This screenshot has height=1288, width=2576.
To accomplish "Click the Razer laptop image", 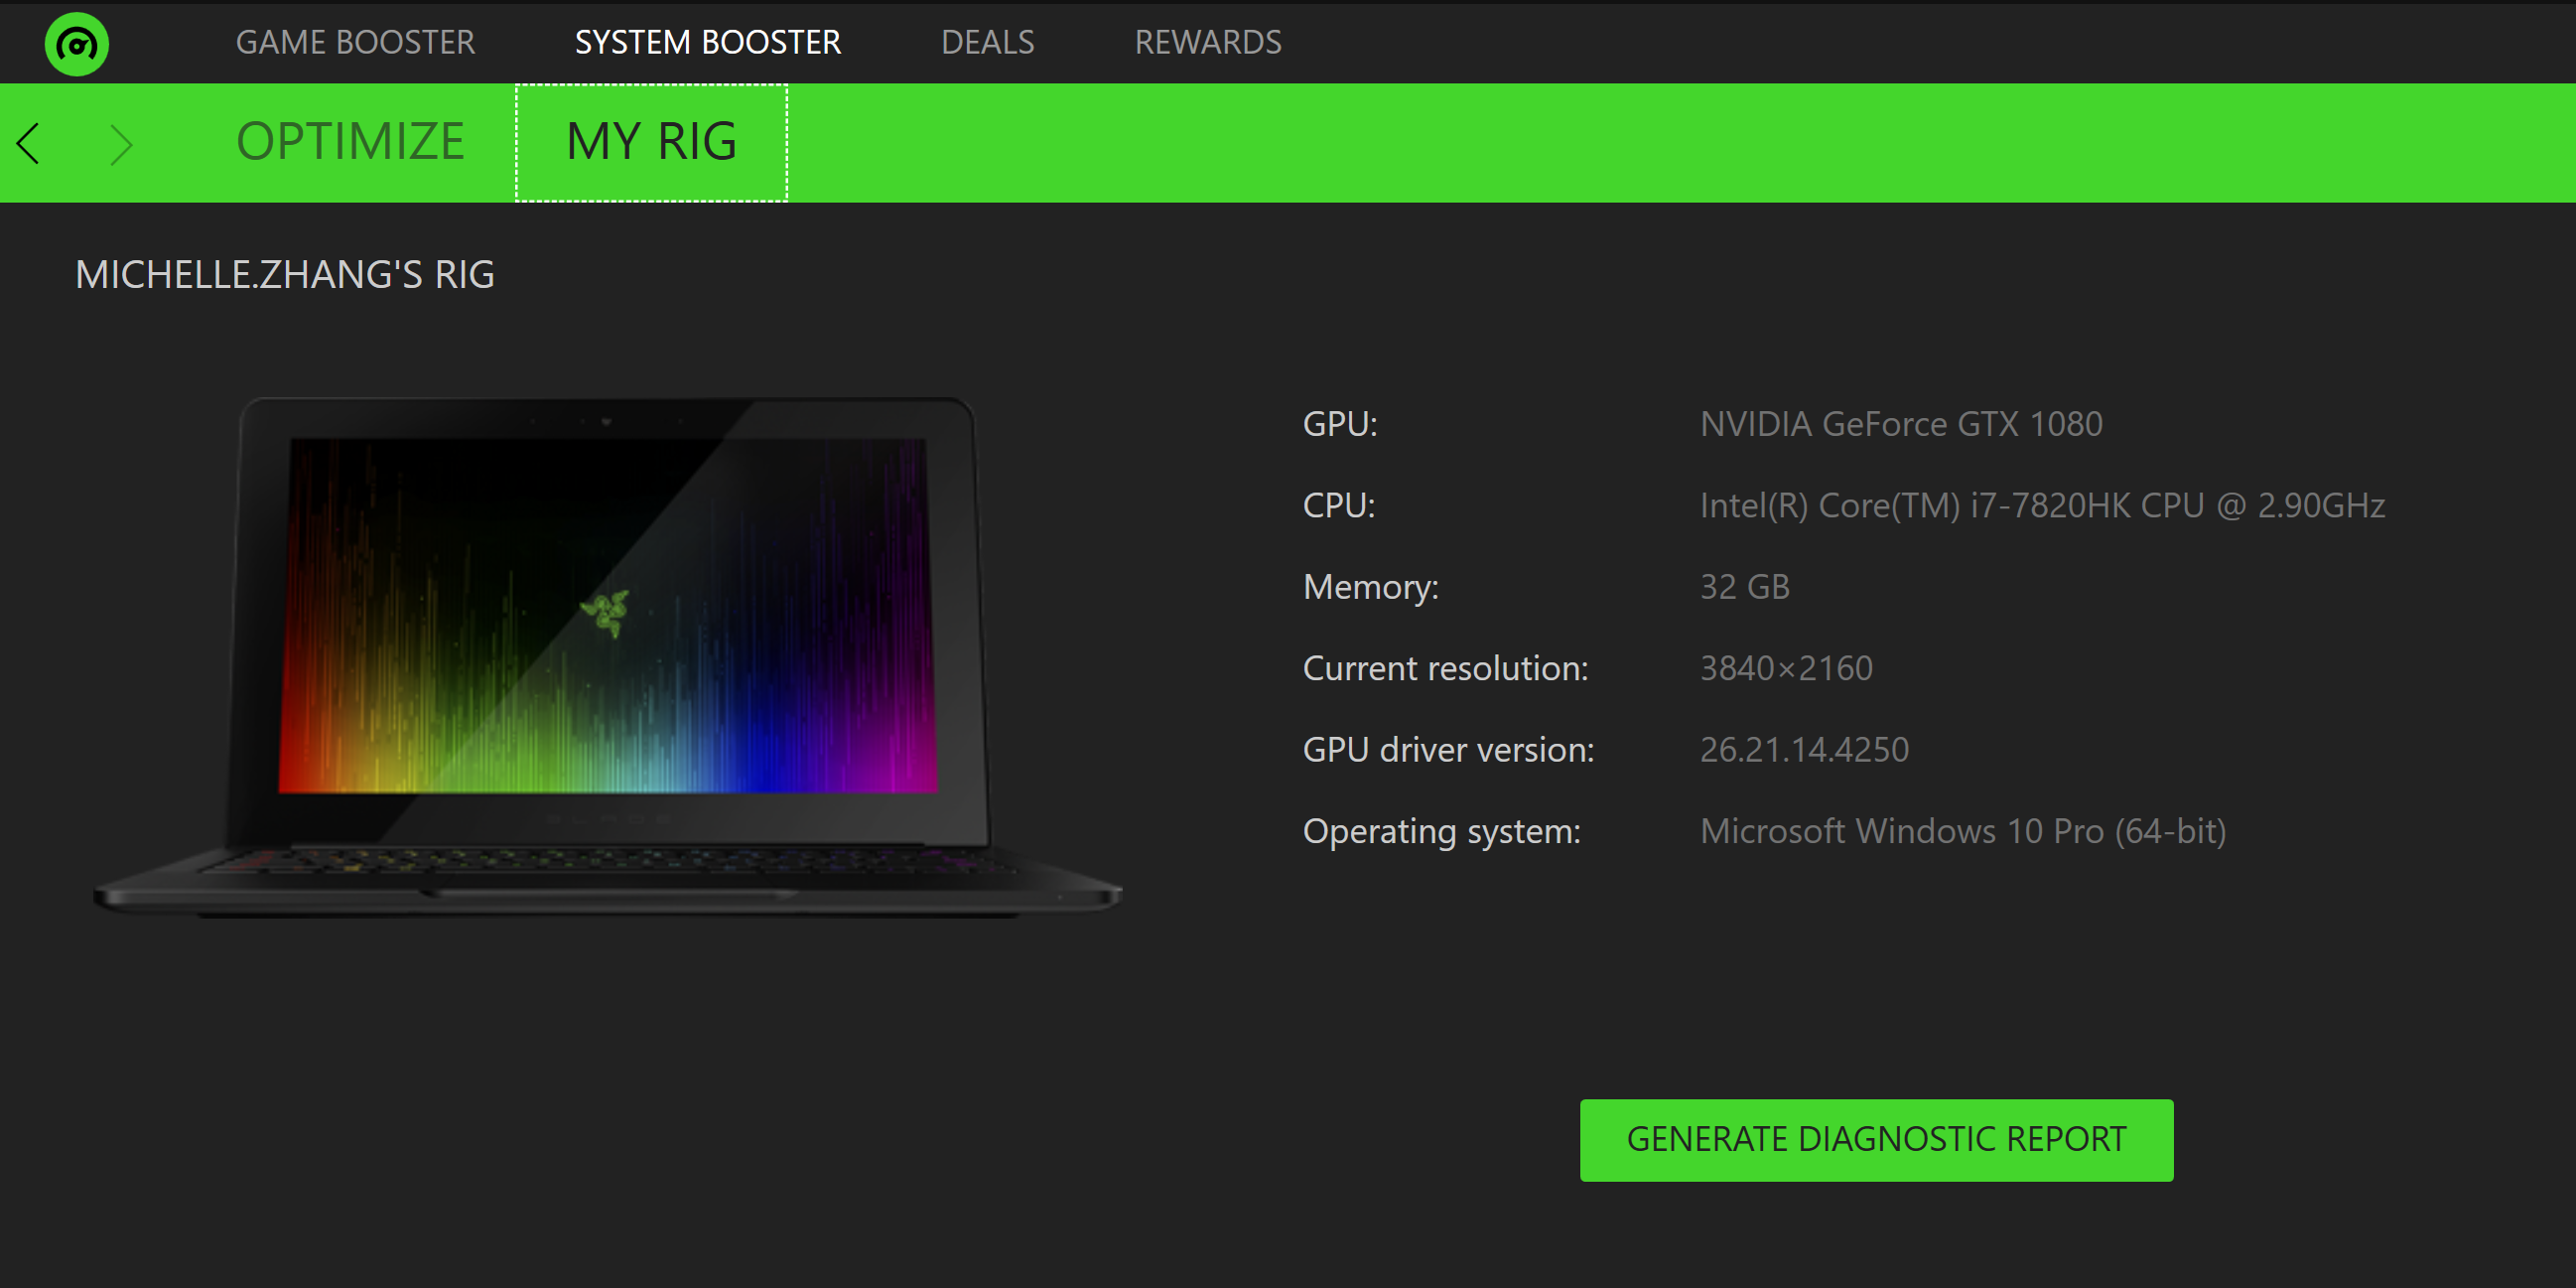I will click(608, 657).
